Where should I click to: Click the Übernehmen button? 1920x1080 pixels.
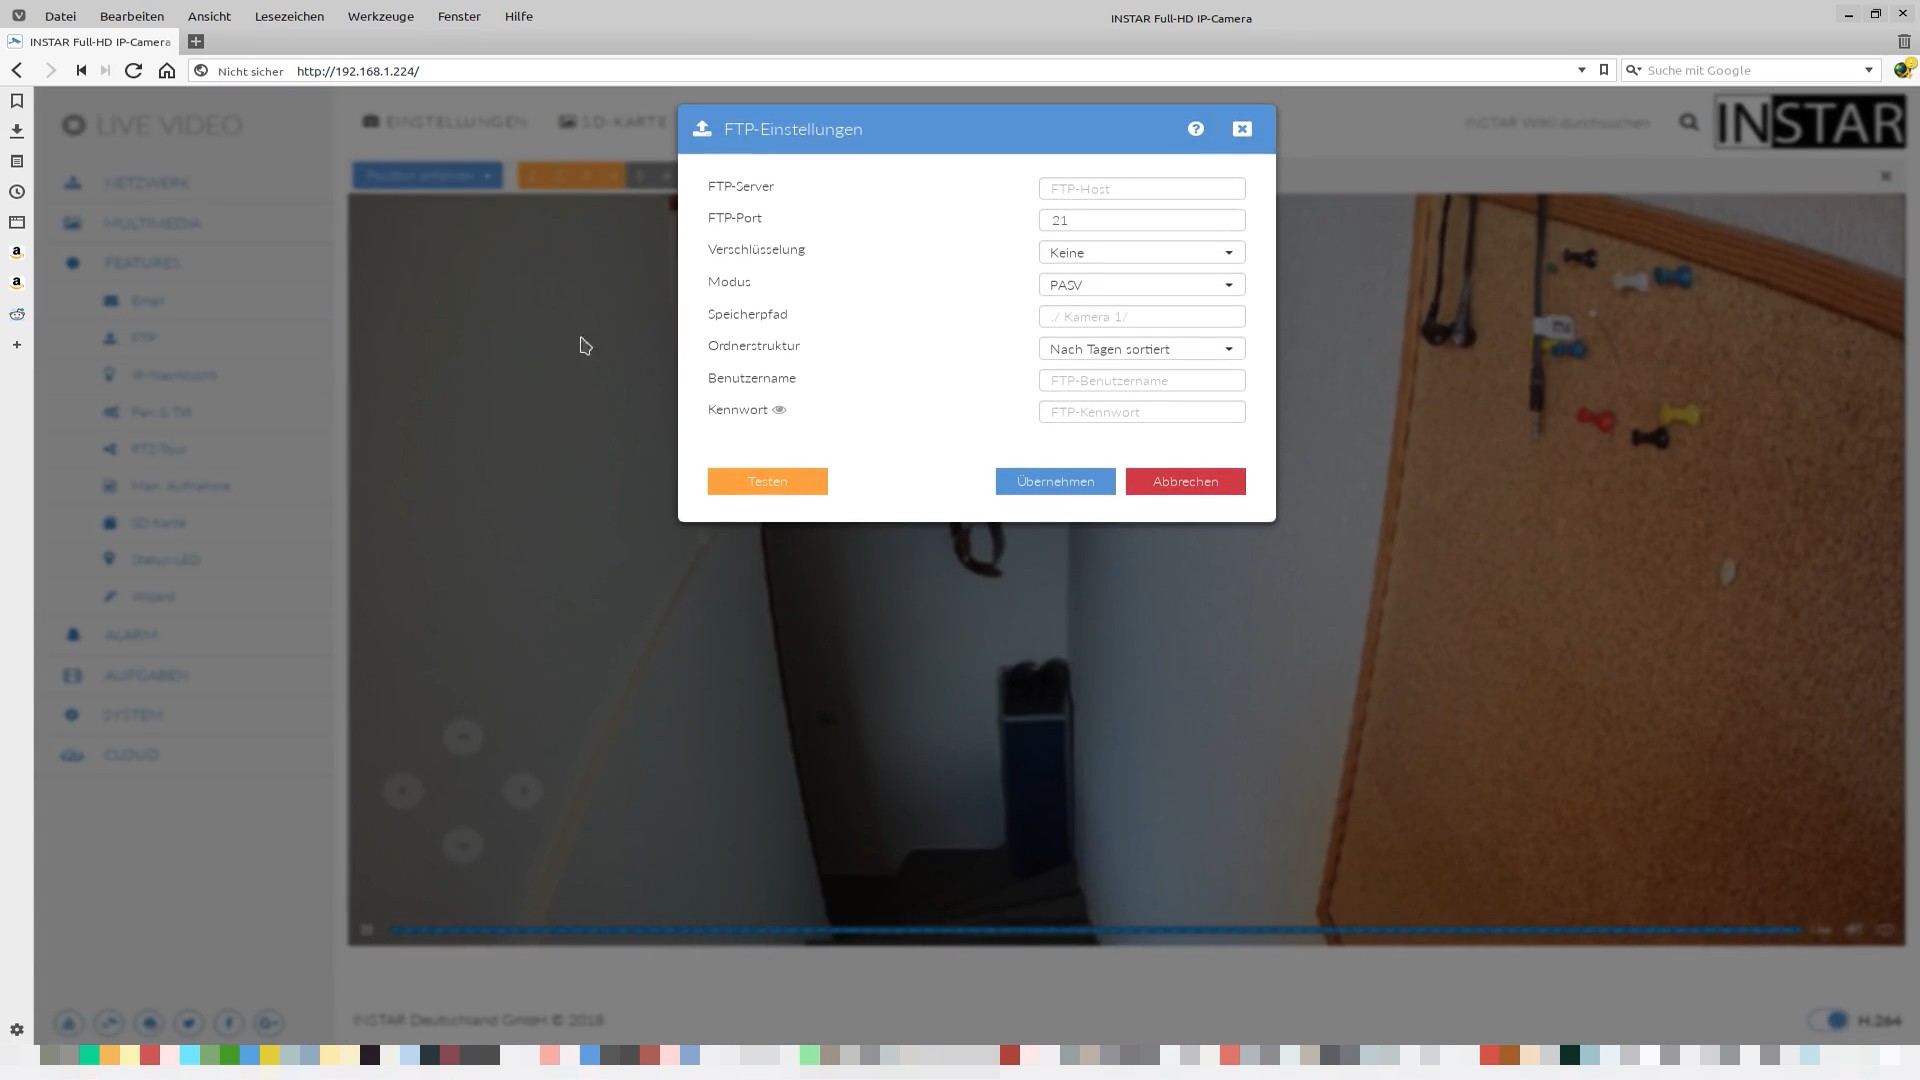point(1056,482)
